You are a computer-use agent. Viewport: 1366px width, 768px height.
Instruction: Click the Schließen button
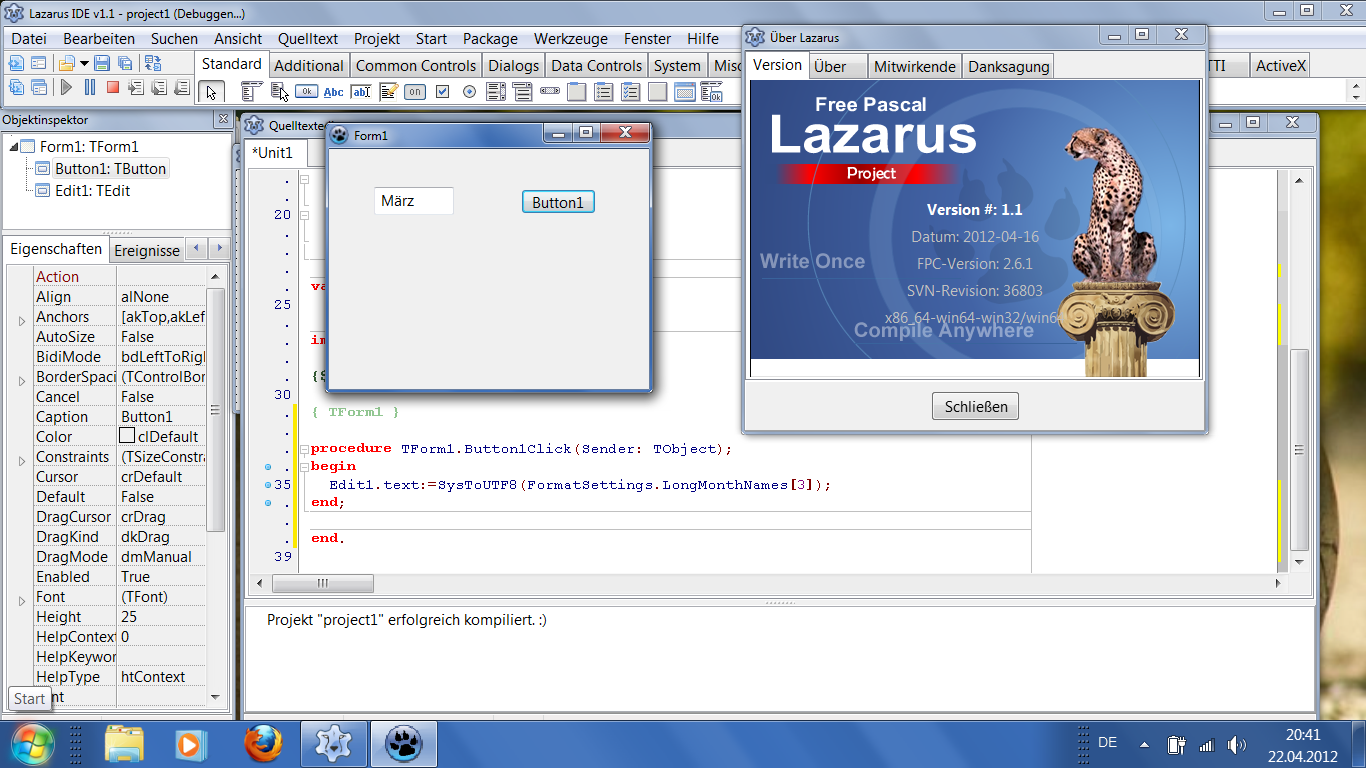click(976, 406)
